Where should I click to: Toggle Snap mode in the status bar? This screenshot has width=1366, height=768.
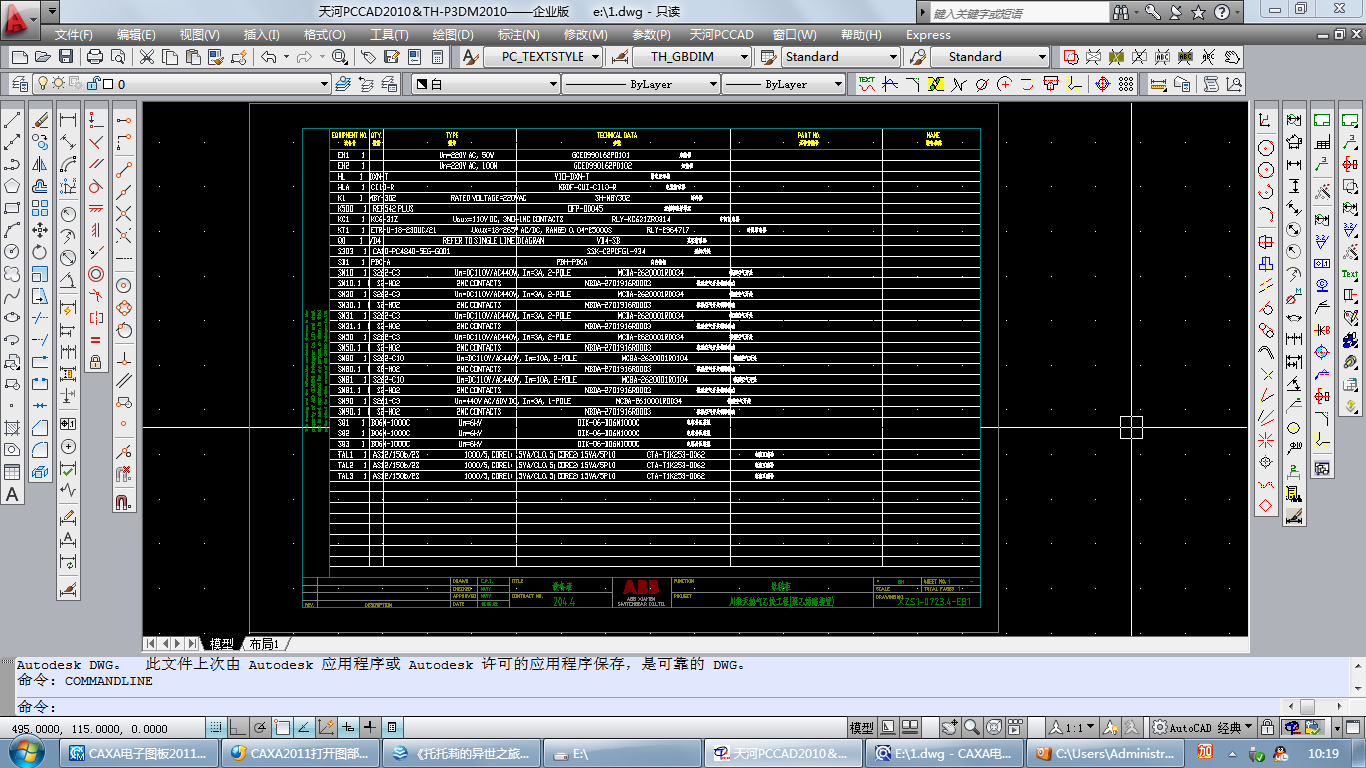click(215, 727)
